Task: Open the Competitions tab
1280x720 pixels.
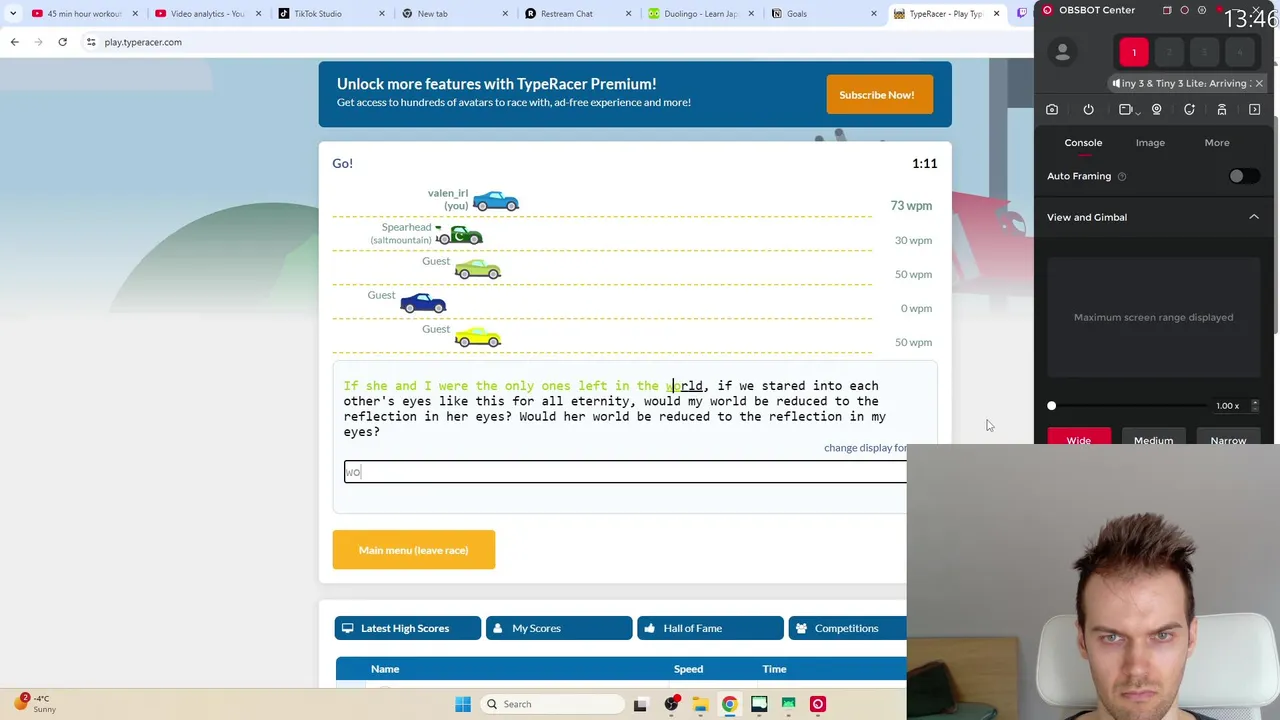Action: (x=847, y=628)
